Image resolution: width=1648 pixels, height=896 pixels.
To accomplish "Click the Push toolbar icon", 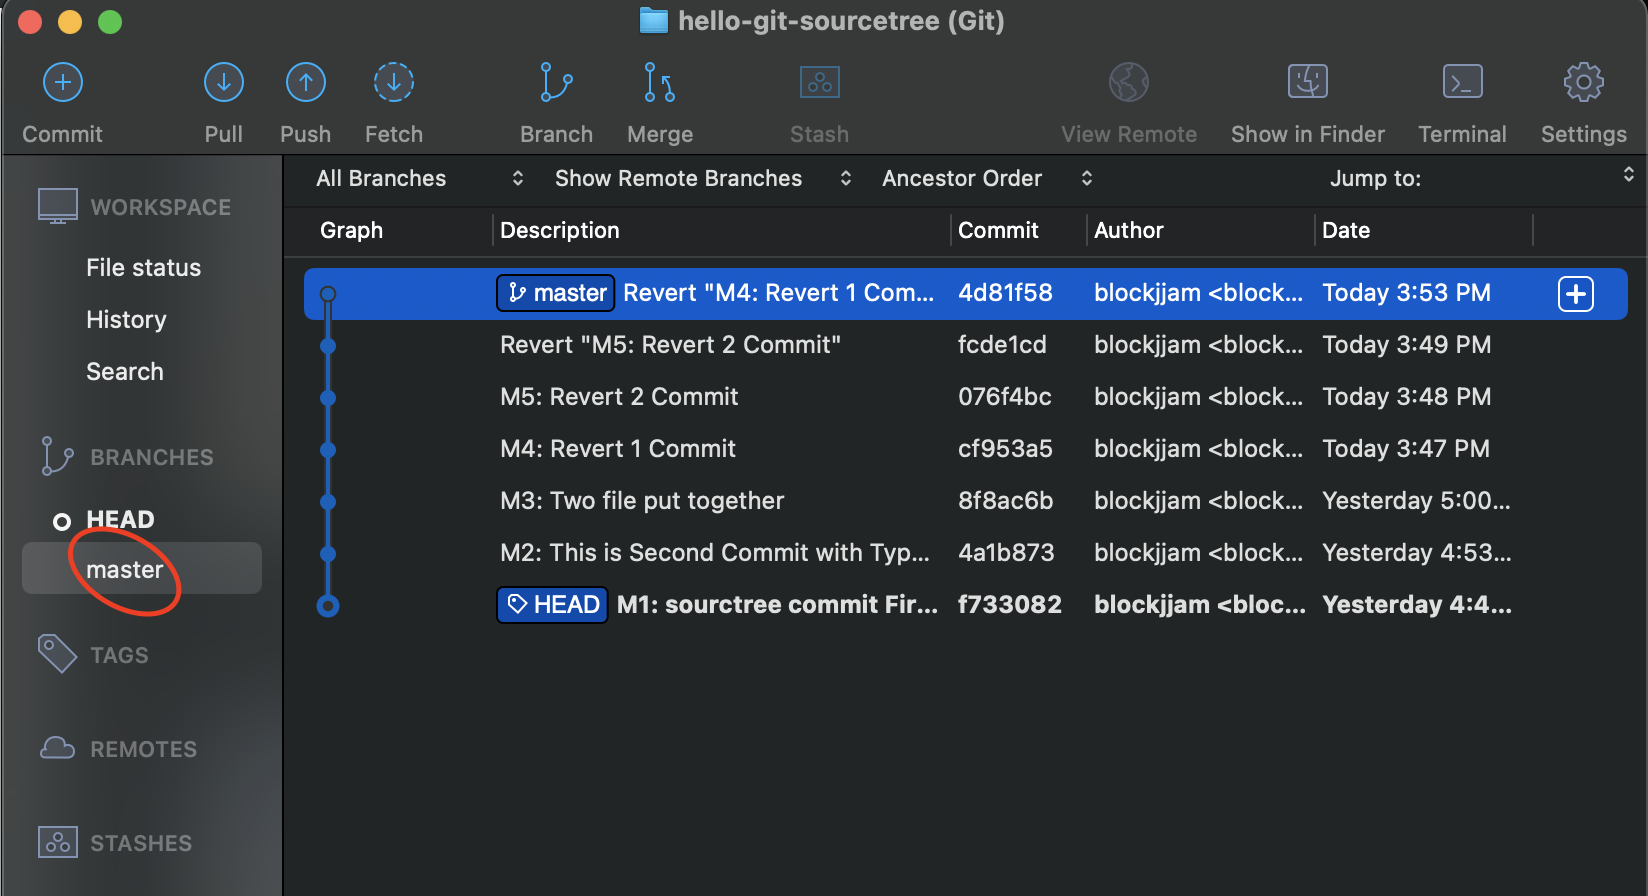I will (305, 83).
